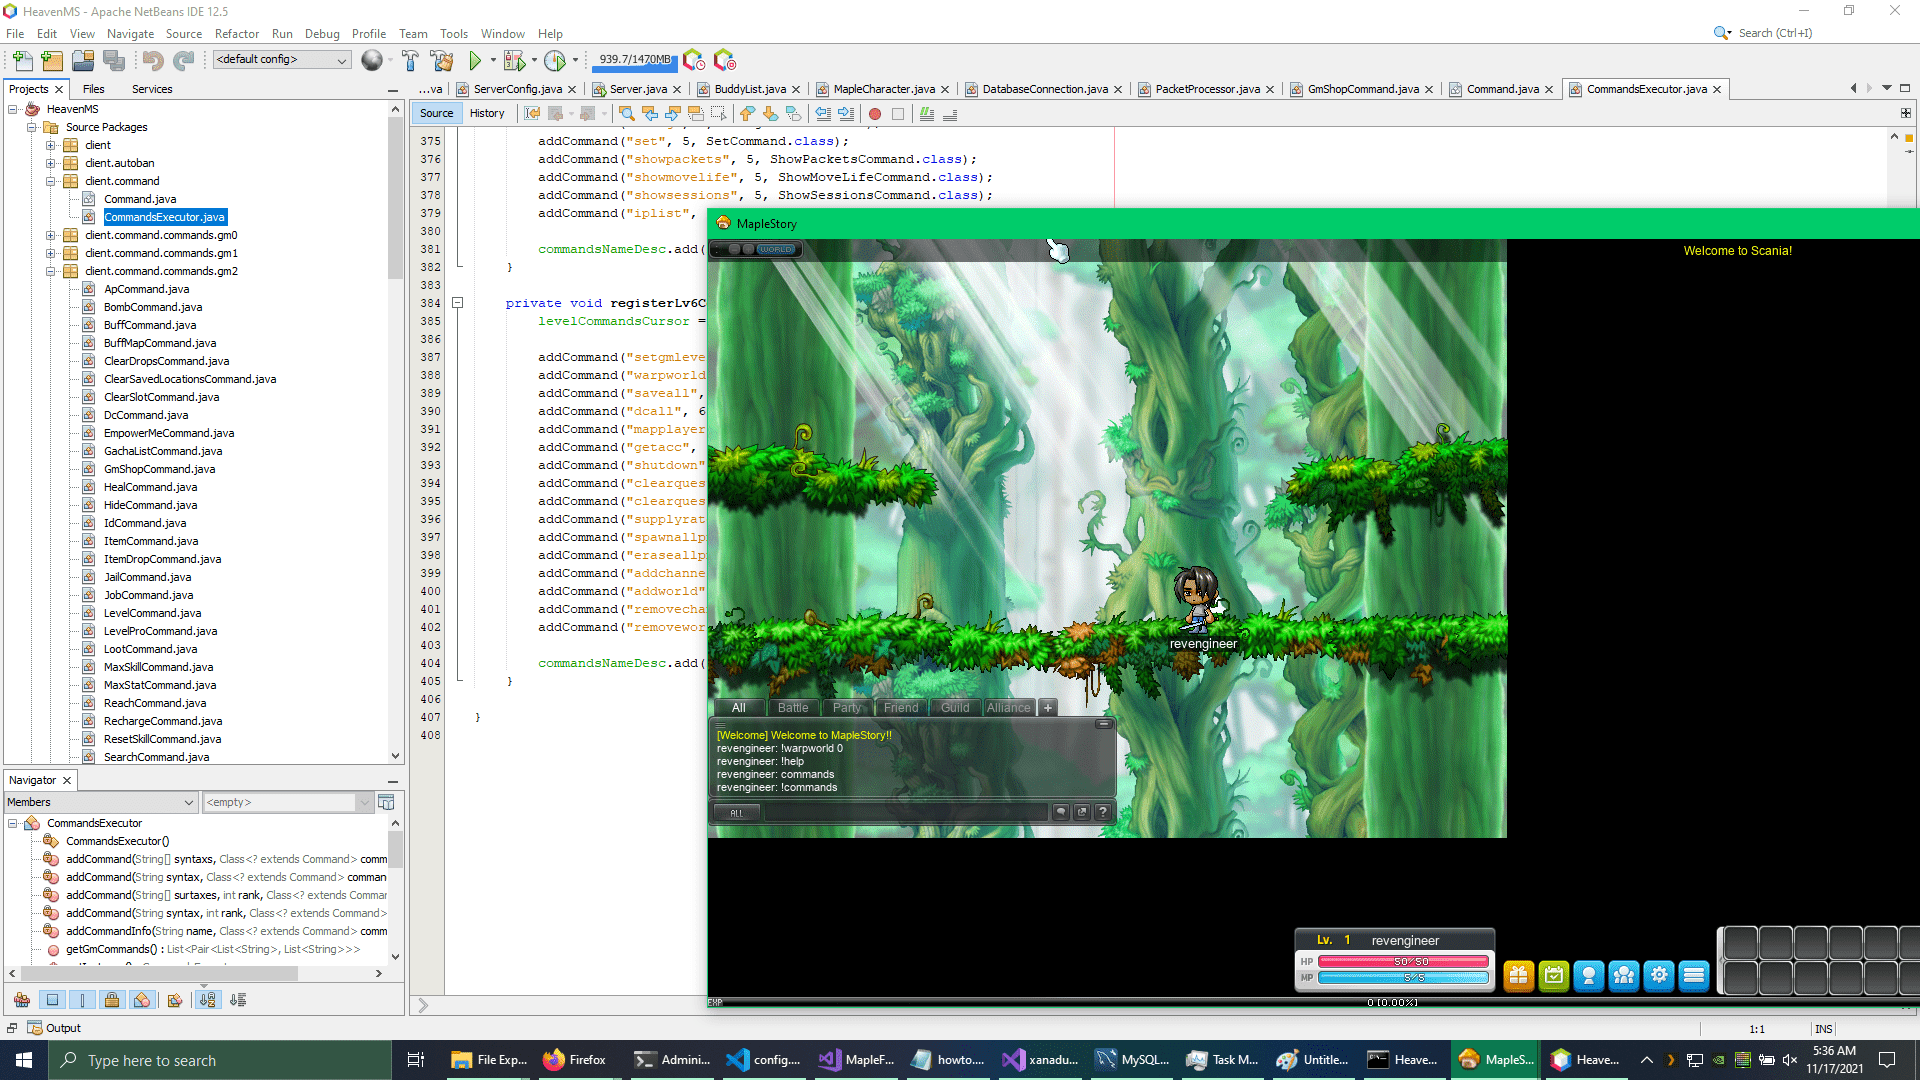The width and height of the screenshot is (1920, 1080).
Task: Toggle Show Non-Public Members padlock
Action: tap(112, 1000)
